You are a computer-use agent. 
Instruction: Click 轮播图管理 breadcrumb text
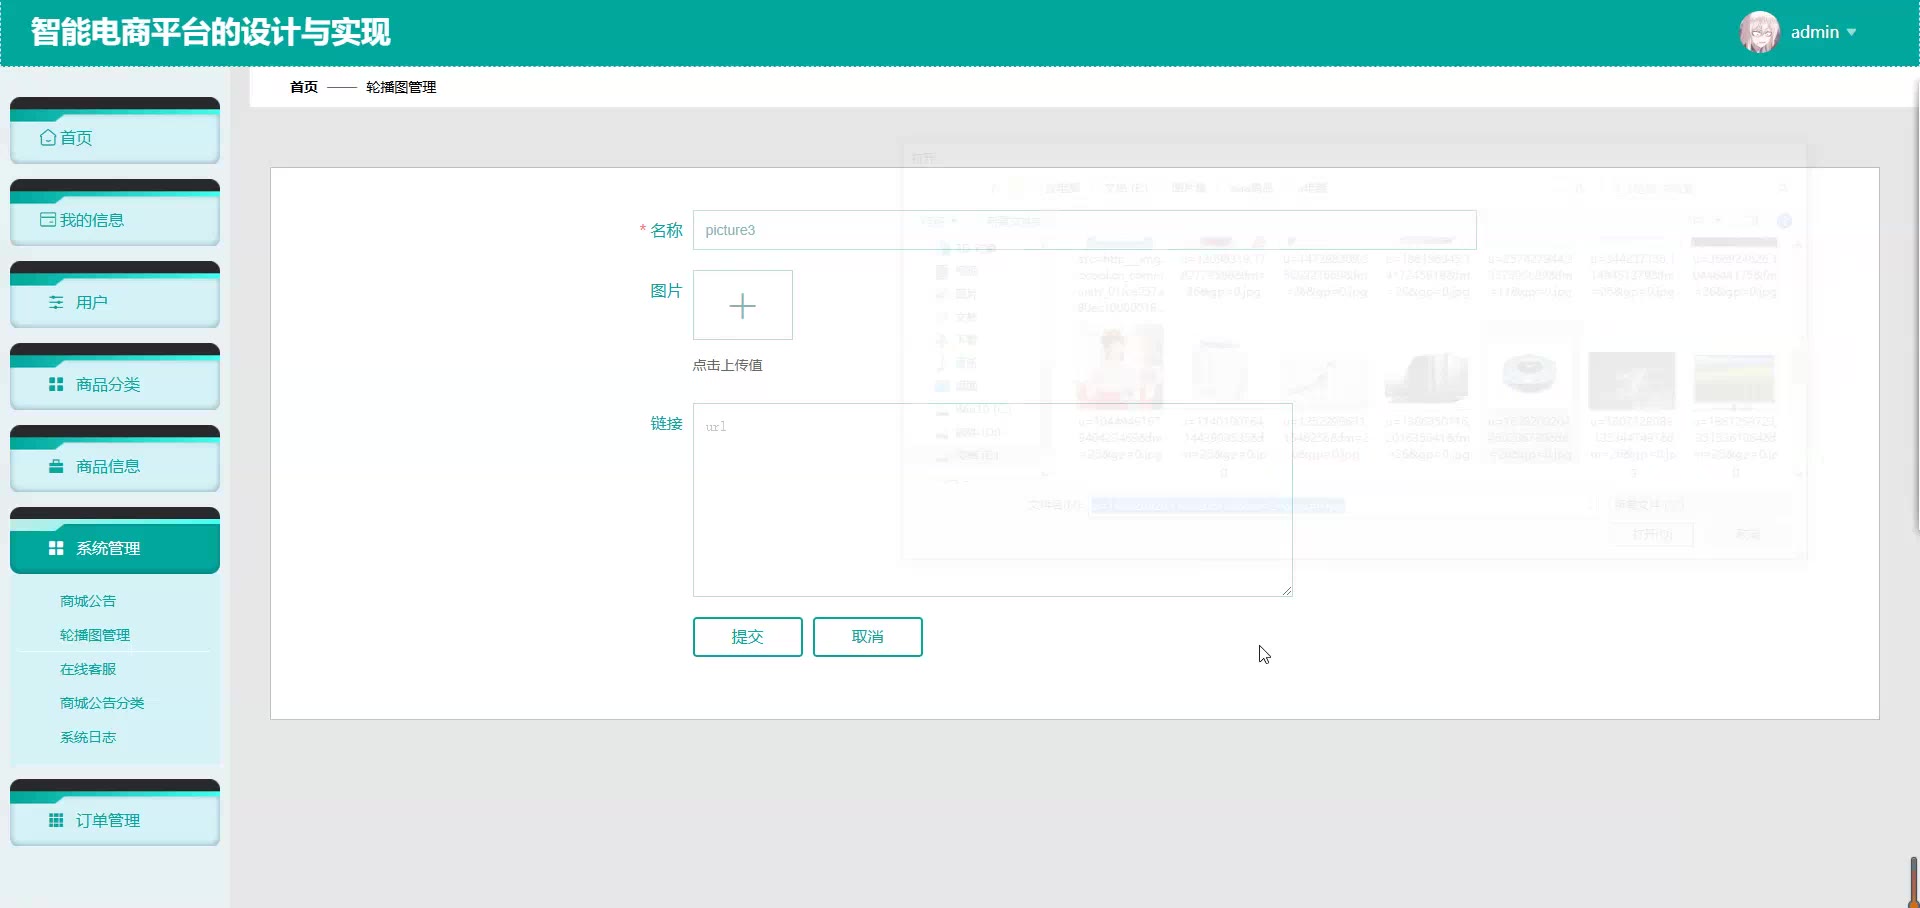401,87
